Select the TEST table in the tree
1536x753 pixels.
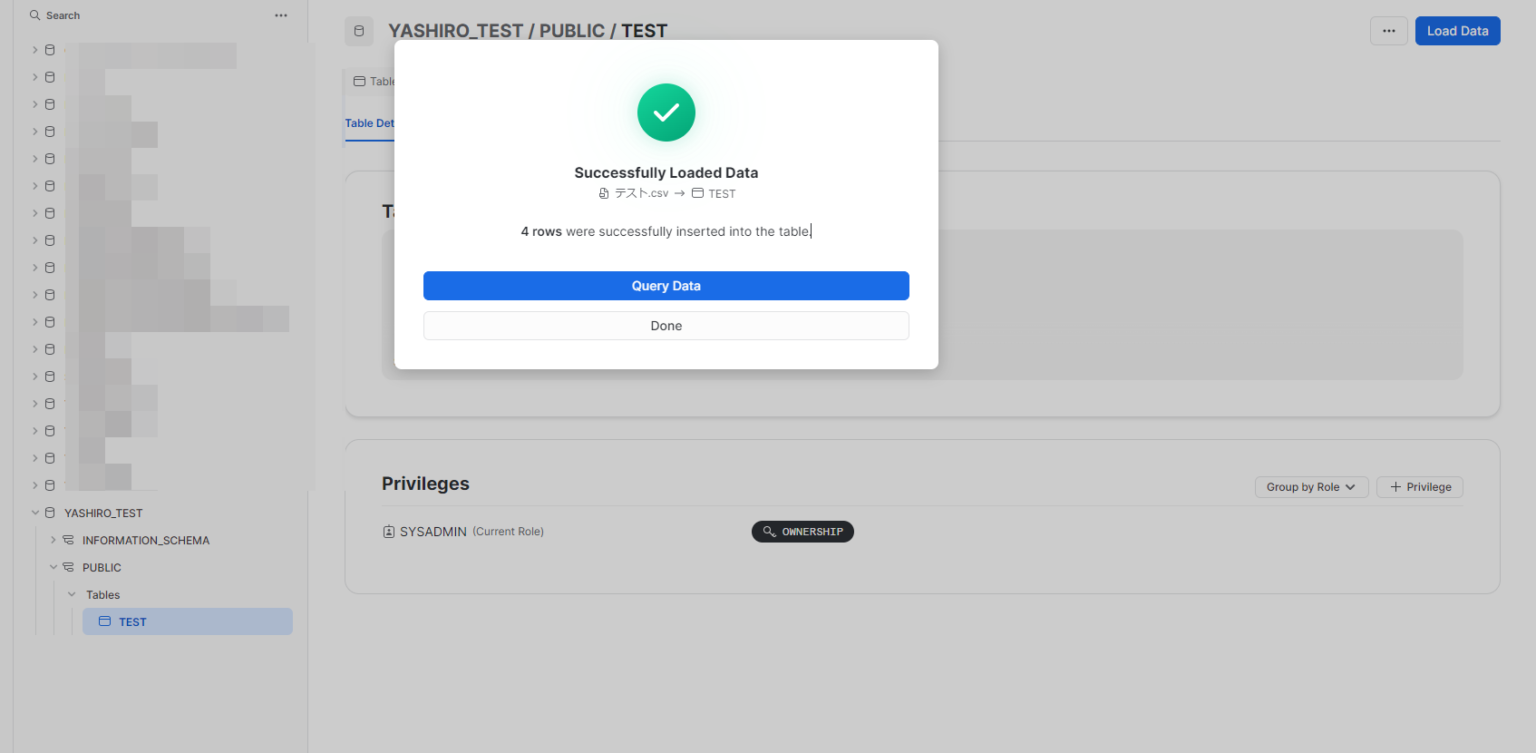pyautogui.click(x=133, y=622)
